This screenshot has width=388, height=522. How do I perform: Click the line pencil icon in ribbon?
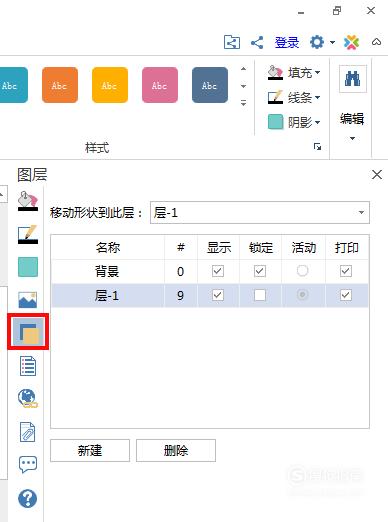[x=275, y=97]
